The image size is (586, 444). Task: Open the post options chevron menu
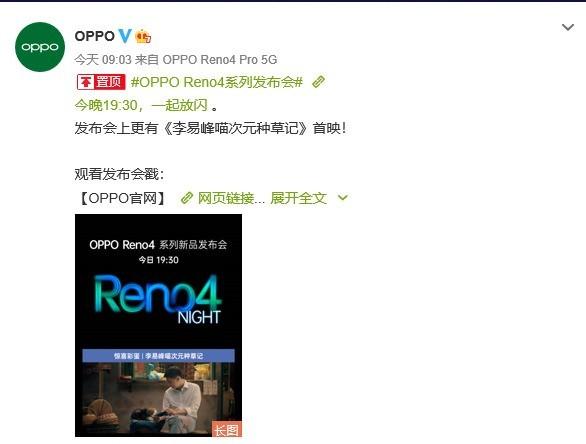(568, 27)
